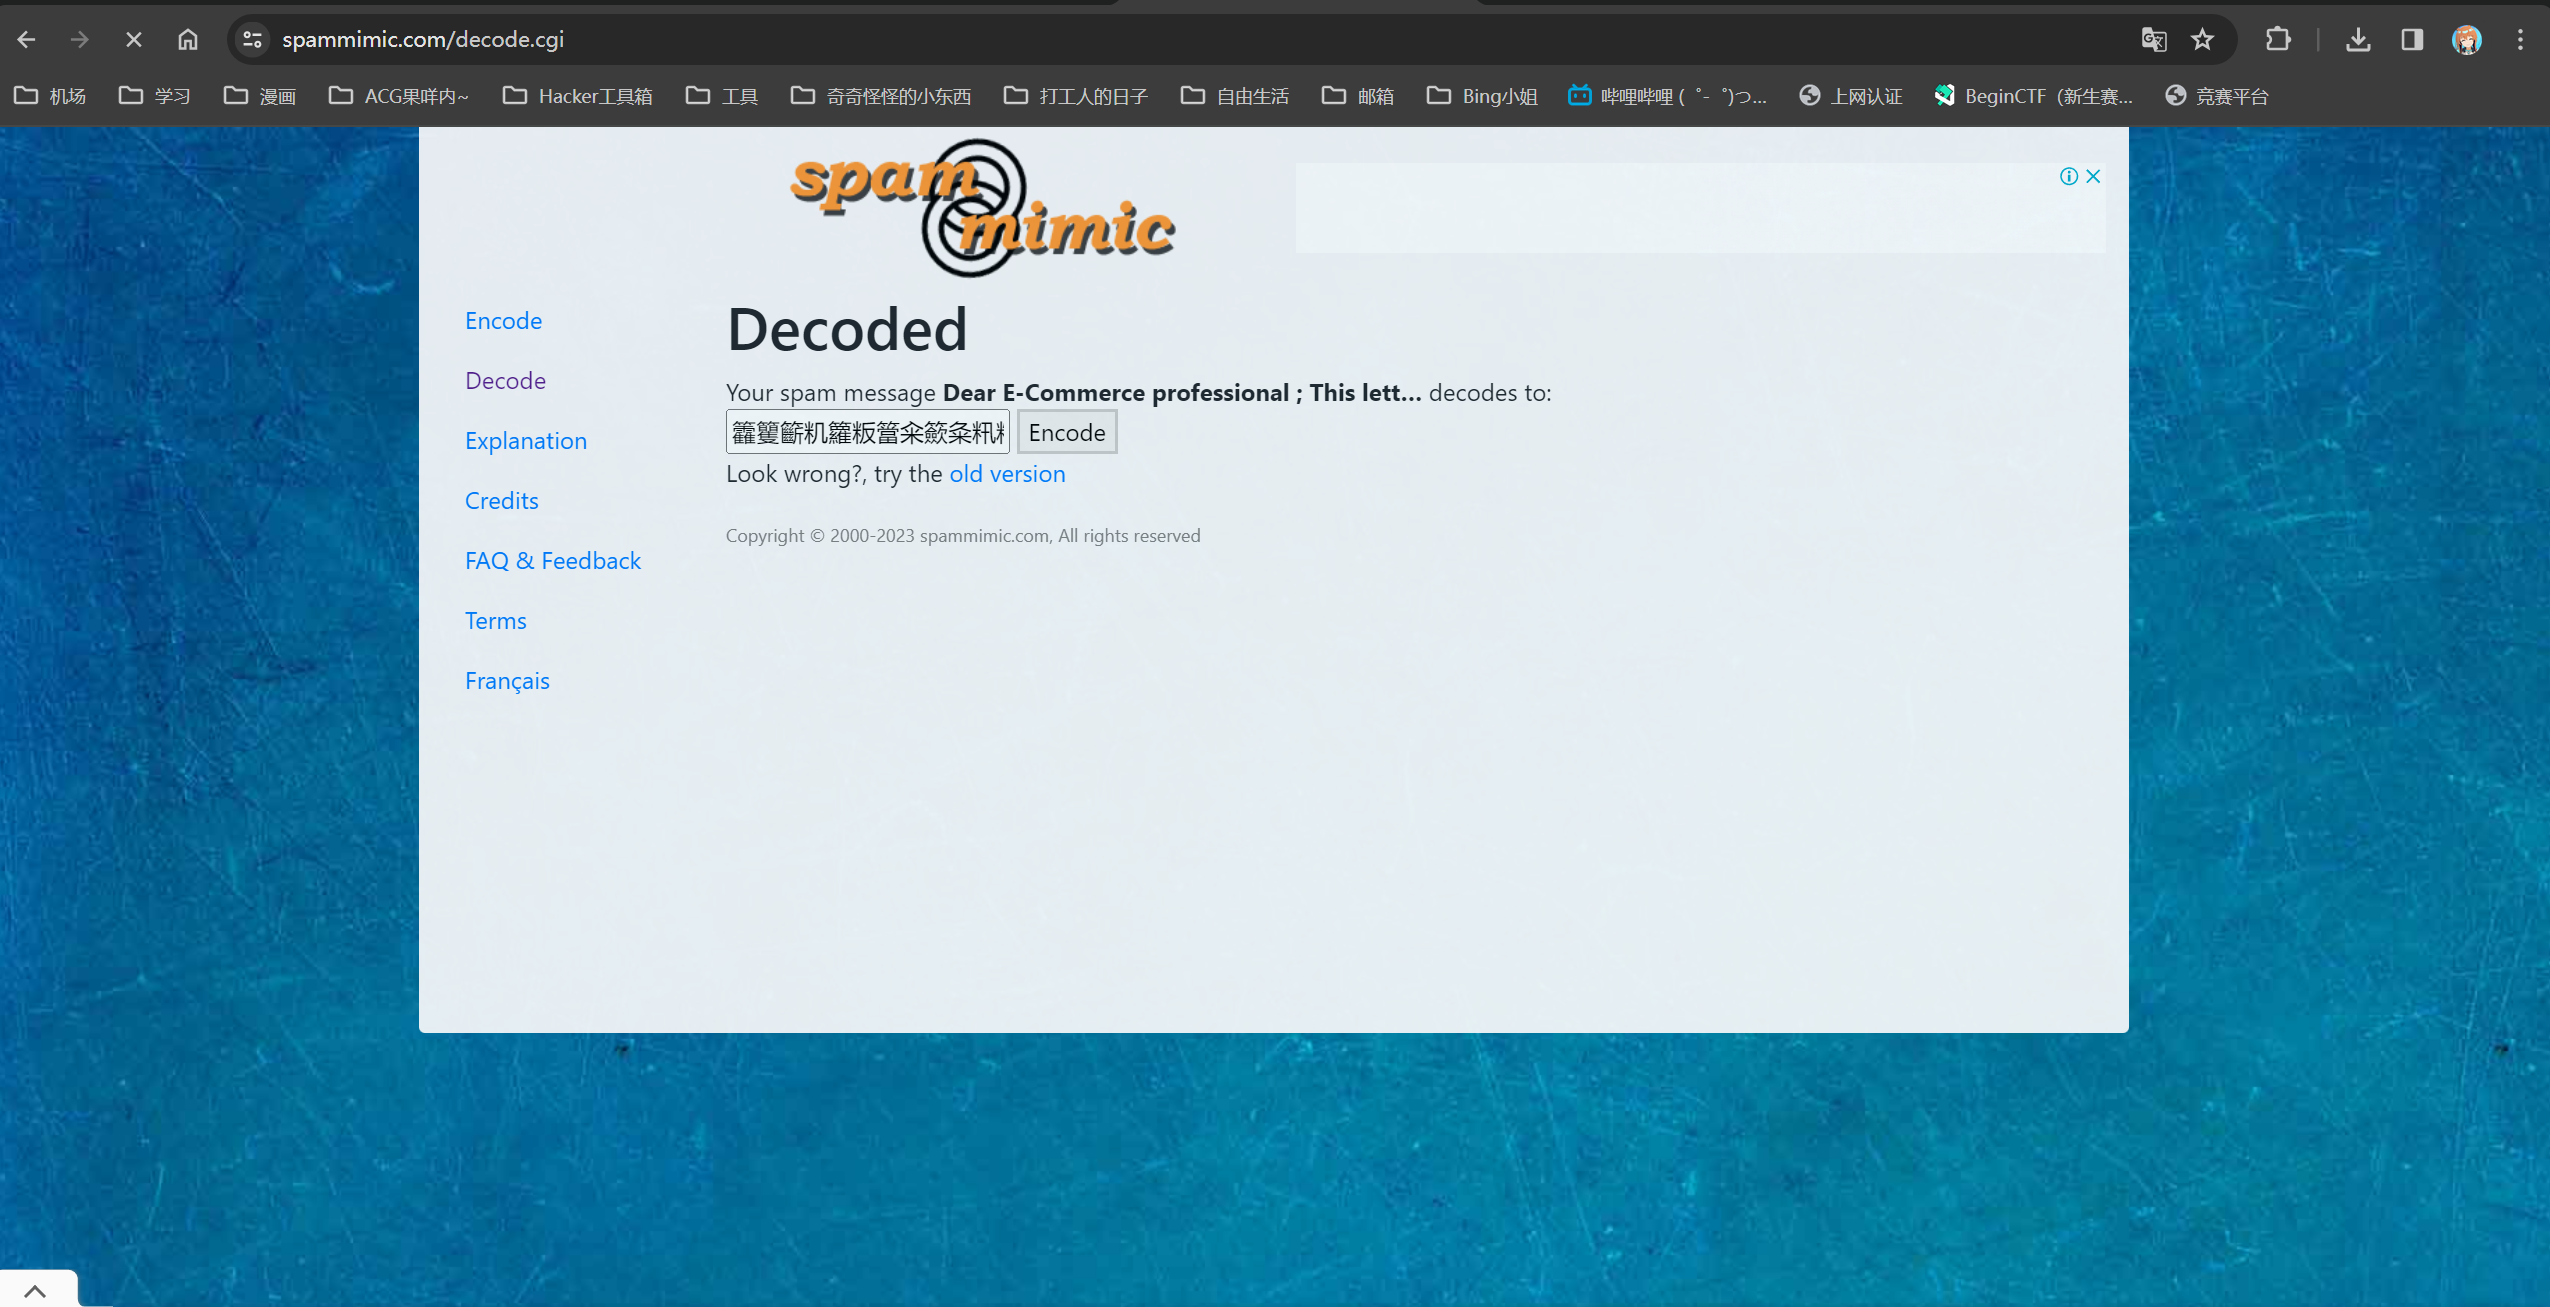Image resolution: width=2550 pixels, height=1307 pixels.
Task: Click the Encode button
Action: (1066, 433)
